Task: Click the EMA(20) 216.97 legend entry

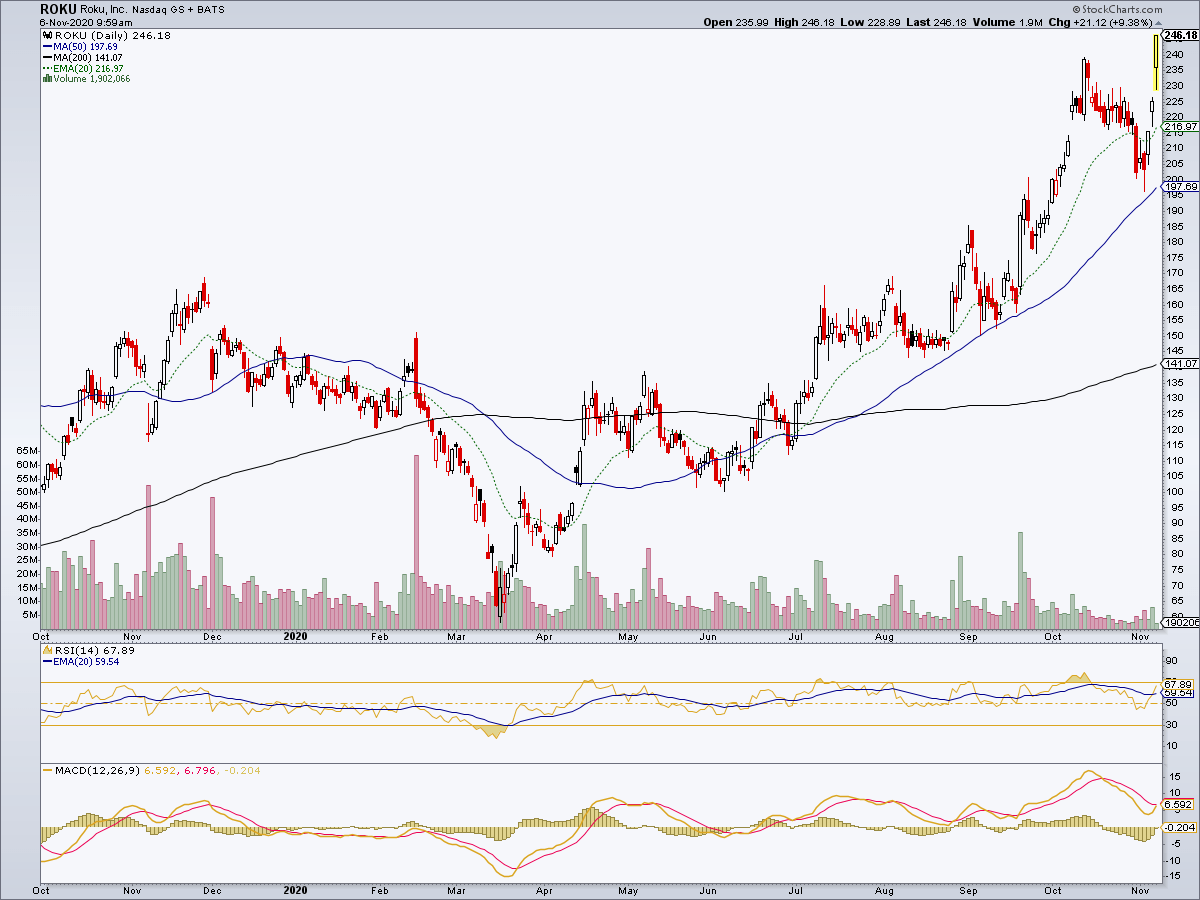Action: (x=84, y=67)
